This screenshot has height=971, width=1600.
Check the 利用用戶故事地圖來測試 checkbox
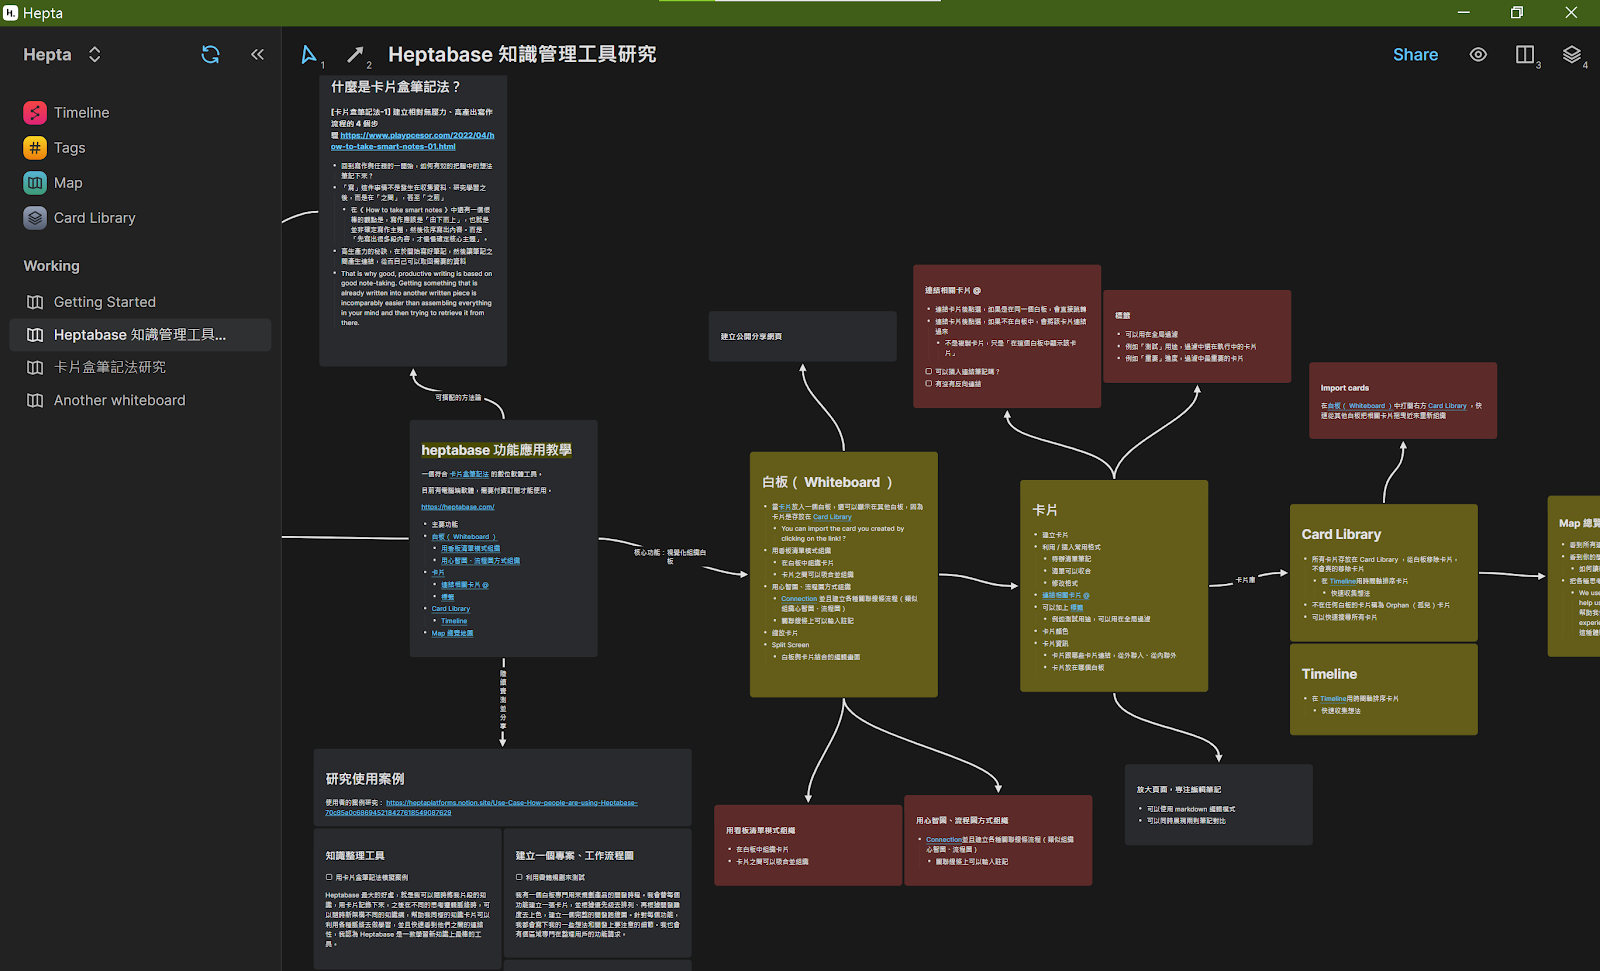pyautogui.click(x=519, y=877)
